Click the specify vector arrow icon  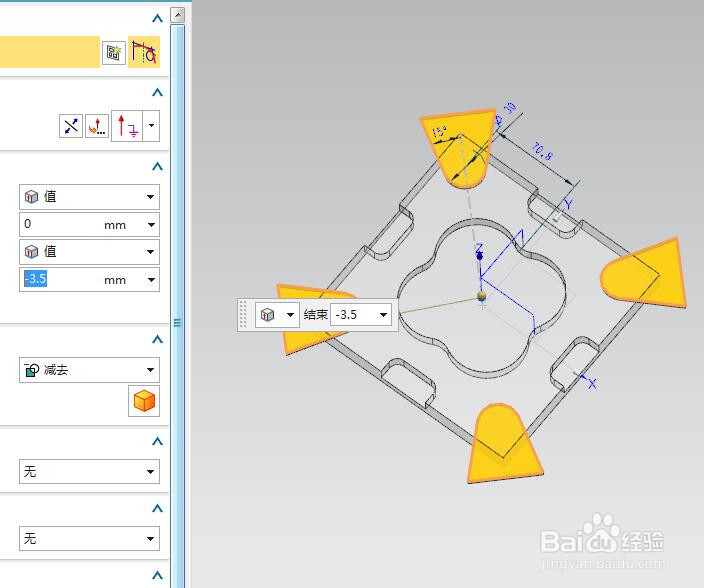coord(127,126)
